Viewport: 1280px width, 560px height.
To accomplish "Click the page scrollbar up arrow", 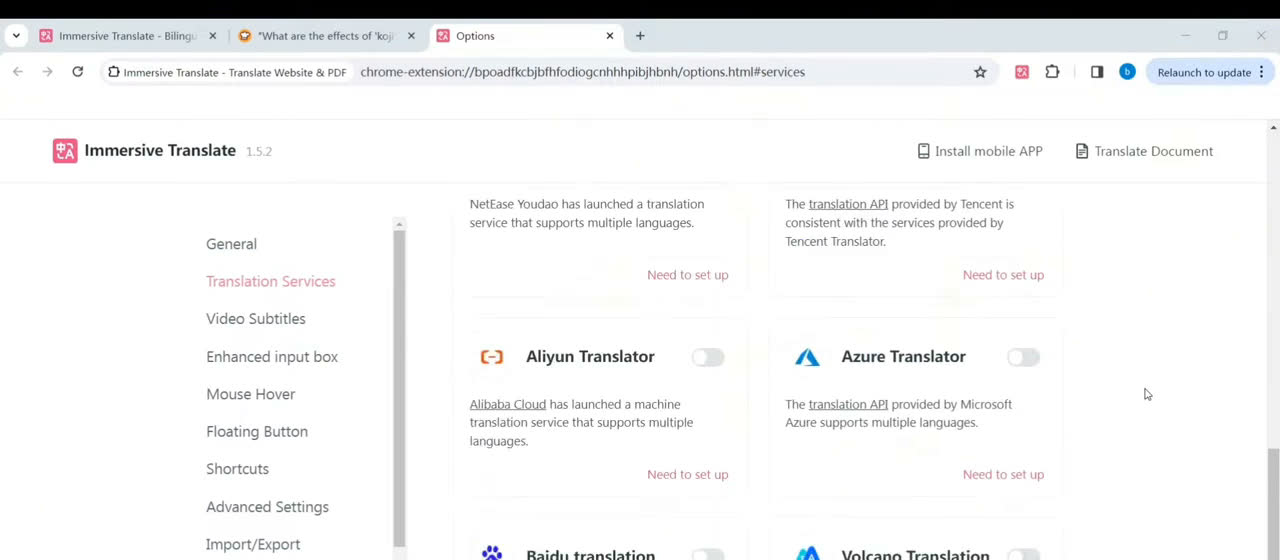I will pyautogui.click(x=1273, y=127).
